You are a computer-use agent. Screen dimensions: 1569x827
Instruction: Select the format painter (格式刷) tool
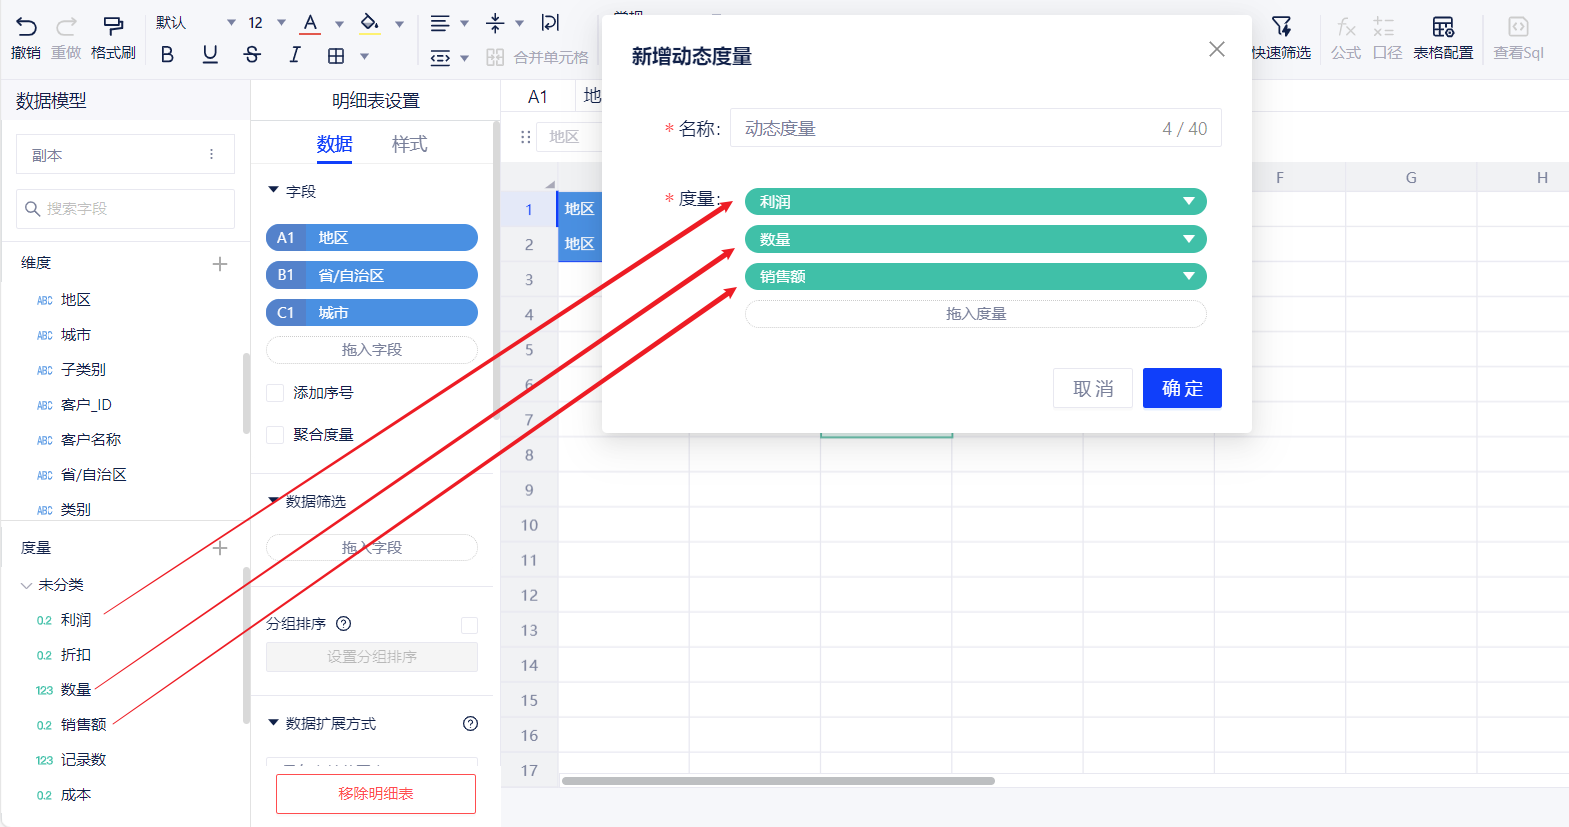pos(113,27)
